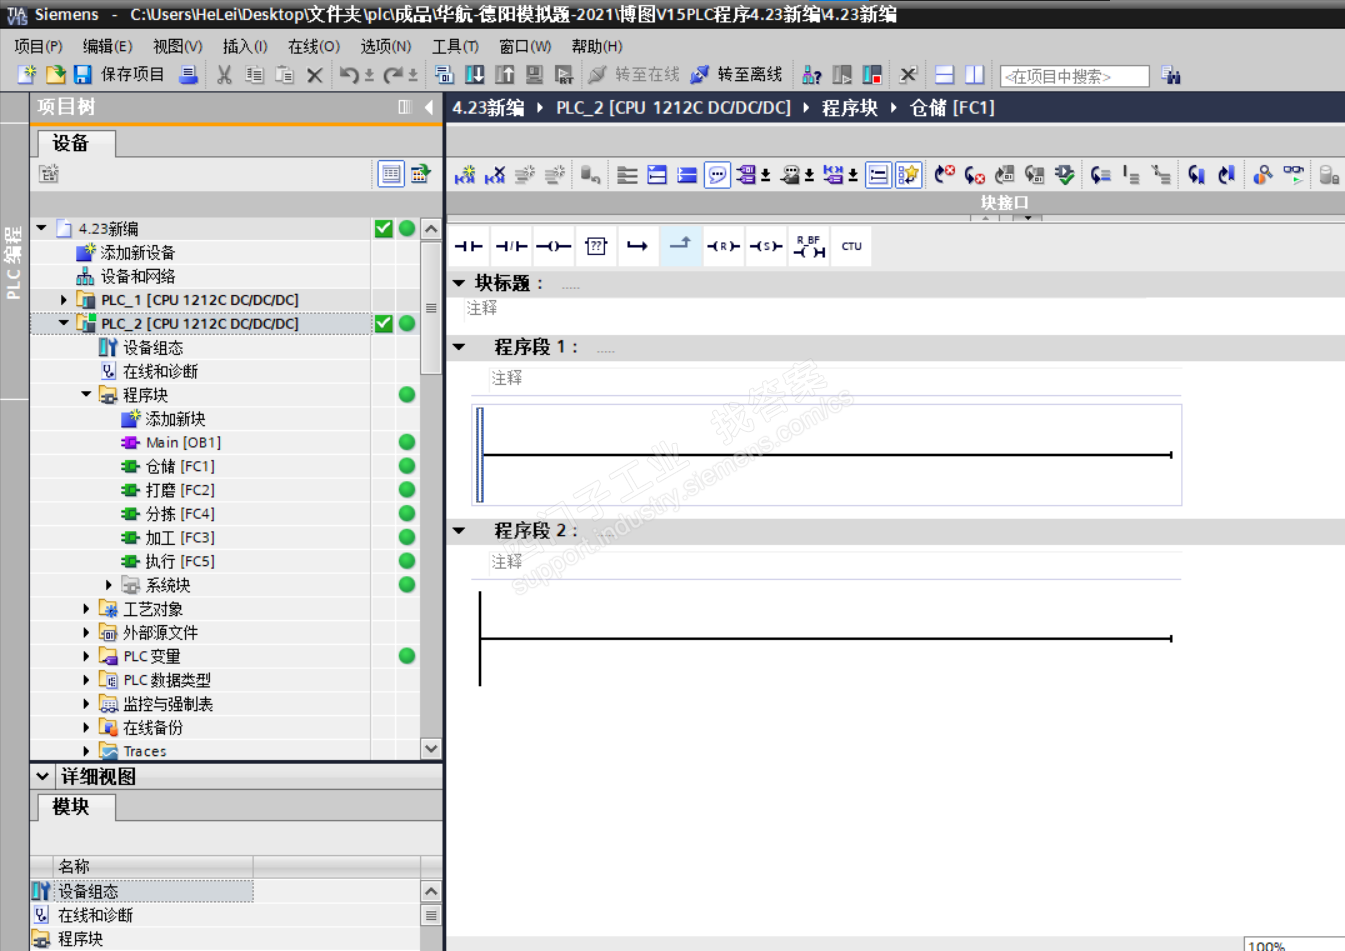Open the 在线(O) menu

pyautogui.click(x=314, y=46)
